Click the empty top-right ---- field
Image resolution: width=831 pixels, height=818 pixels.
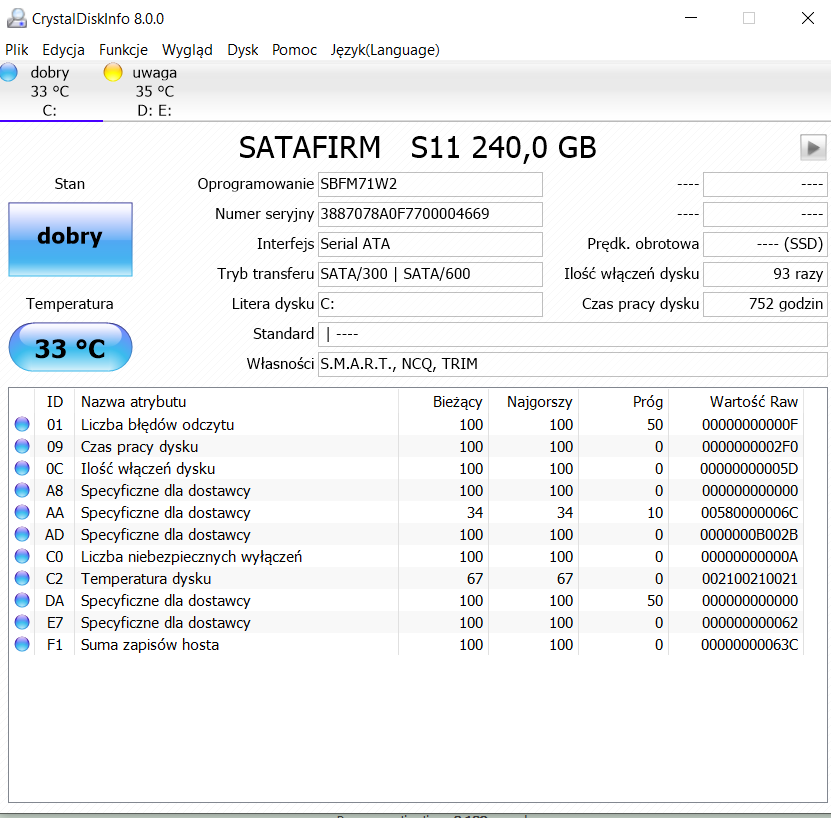point(765,184)
